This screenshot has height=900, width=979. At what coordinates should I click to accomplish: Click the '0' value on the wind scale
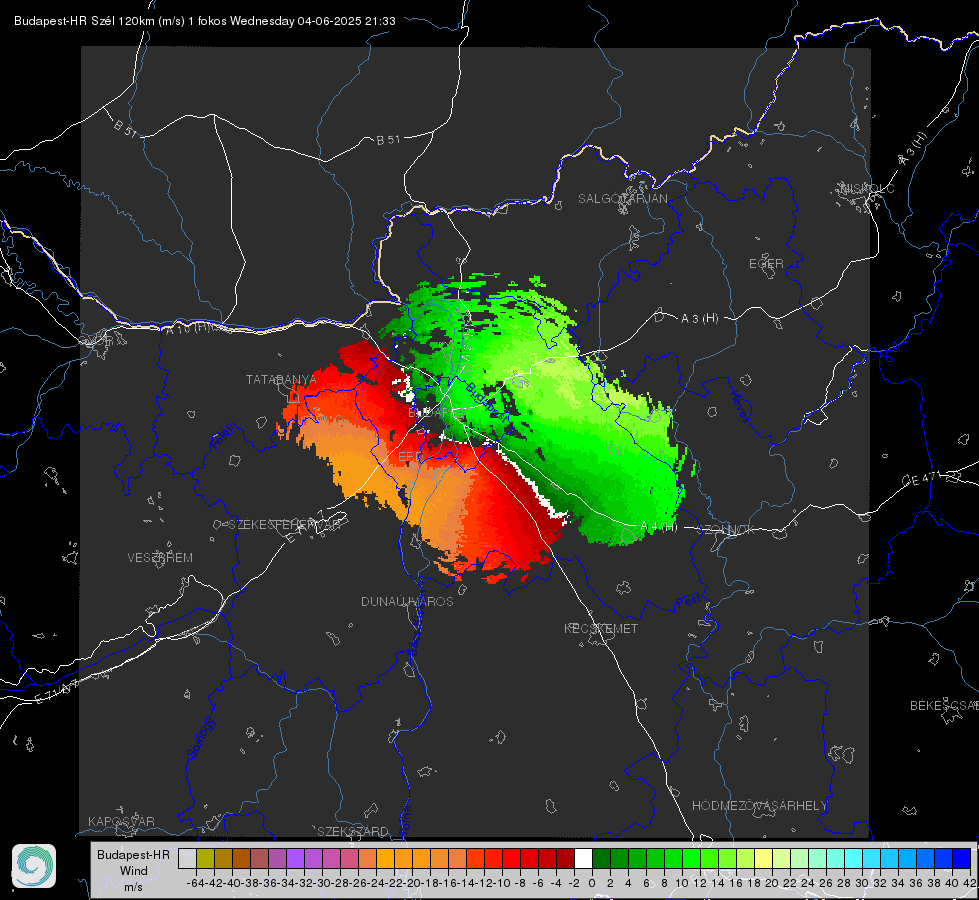tap(592, 883)
